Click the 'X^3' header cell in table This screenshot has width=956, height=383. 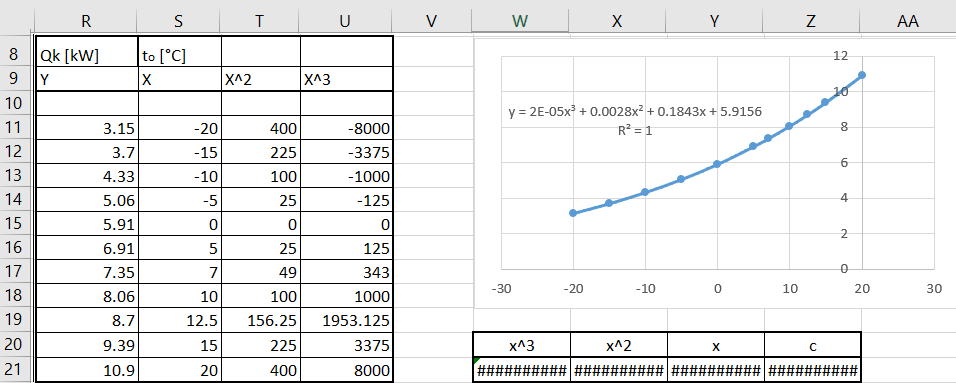click(x=346, y=79)
